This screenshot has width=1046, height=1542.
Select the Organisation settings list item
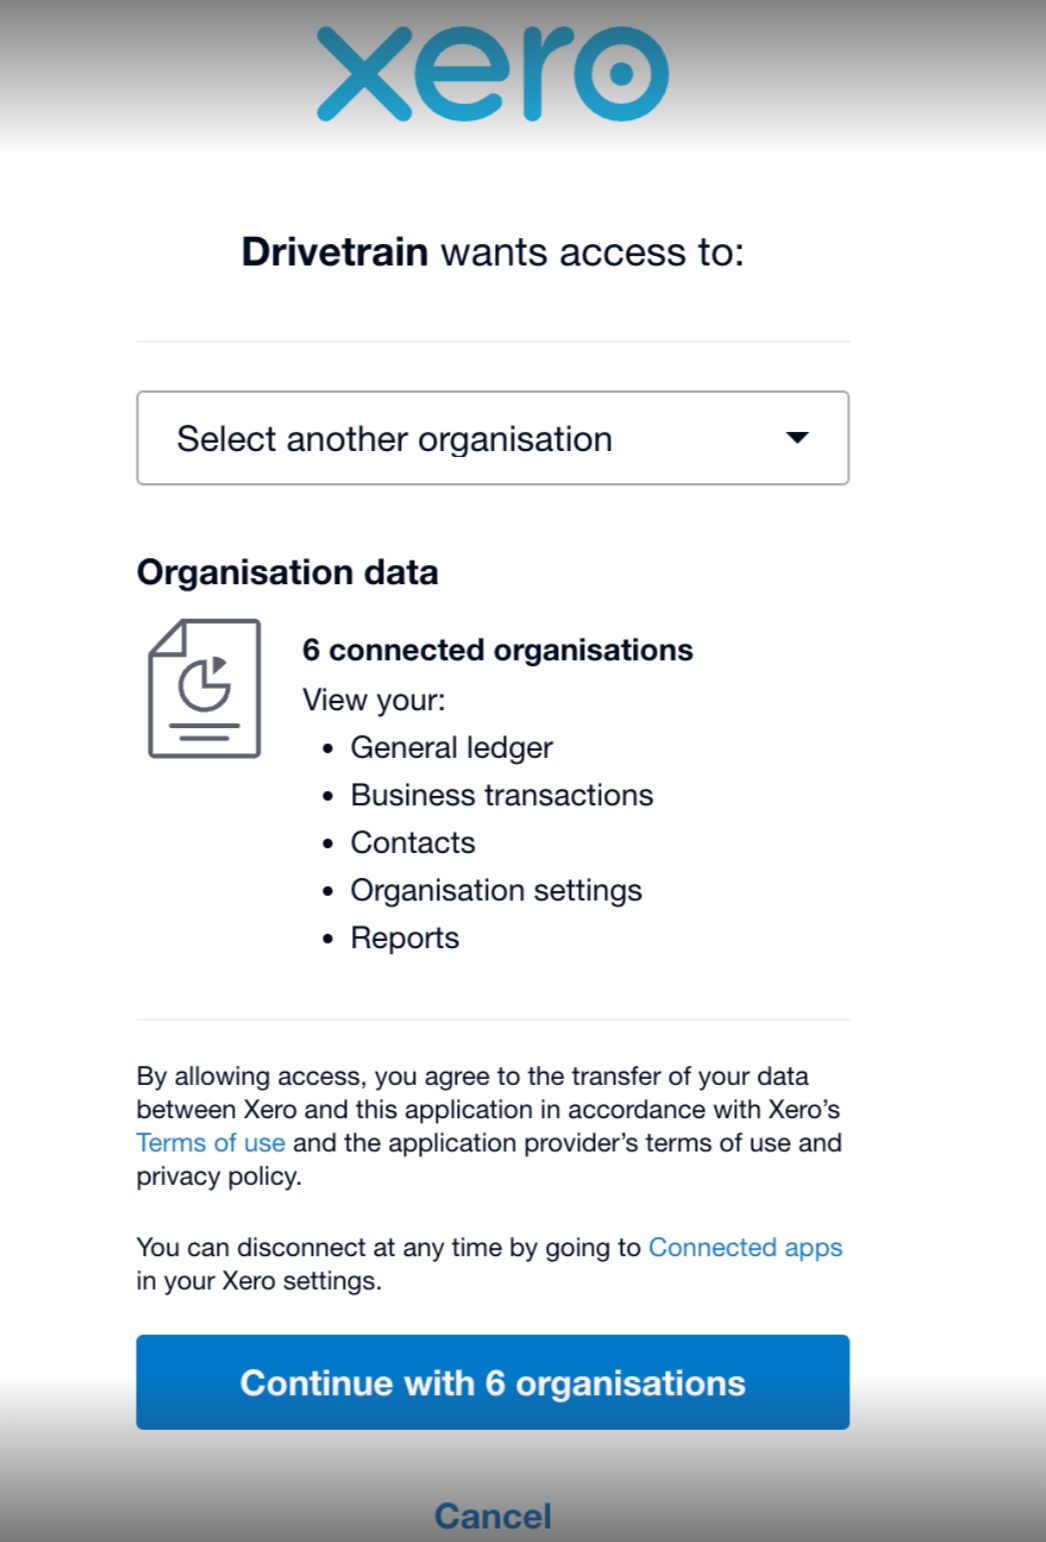(x=496, y=890)
